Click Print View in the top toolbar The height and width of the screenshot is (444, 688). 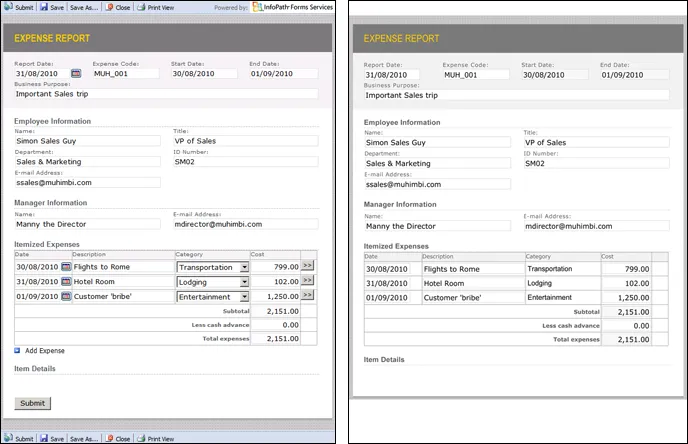point(155,6)
